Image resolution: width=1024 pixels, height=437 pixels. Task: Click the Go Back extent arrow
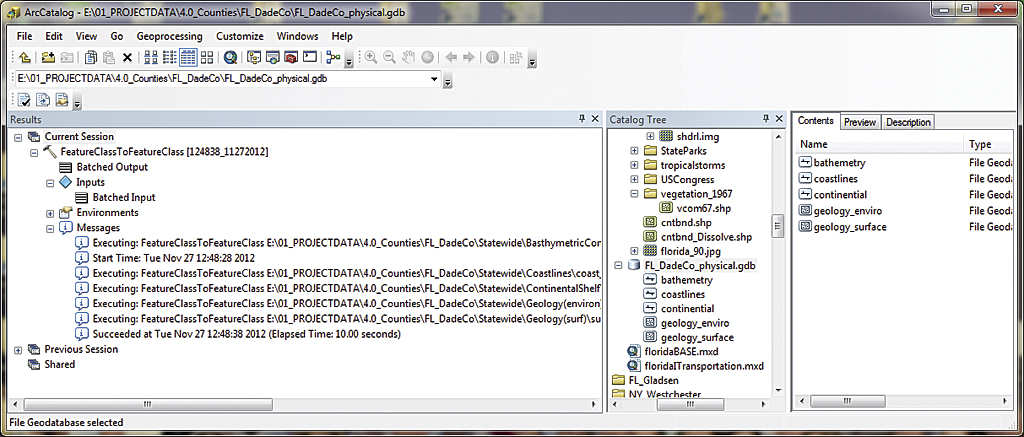pos(451,57)
